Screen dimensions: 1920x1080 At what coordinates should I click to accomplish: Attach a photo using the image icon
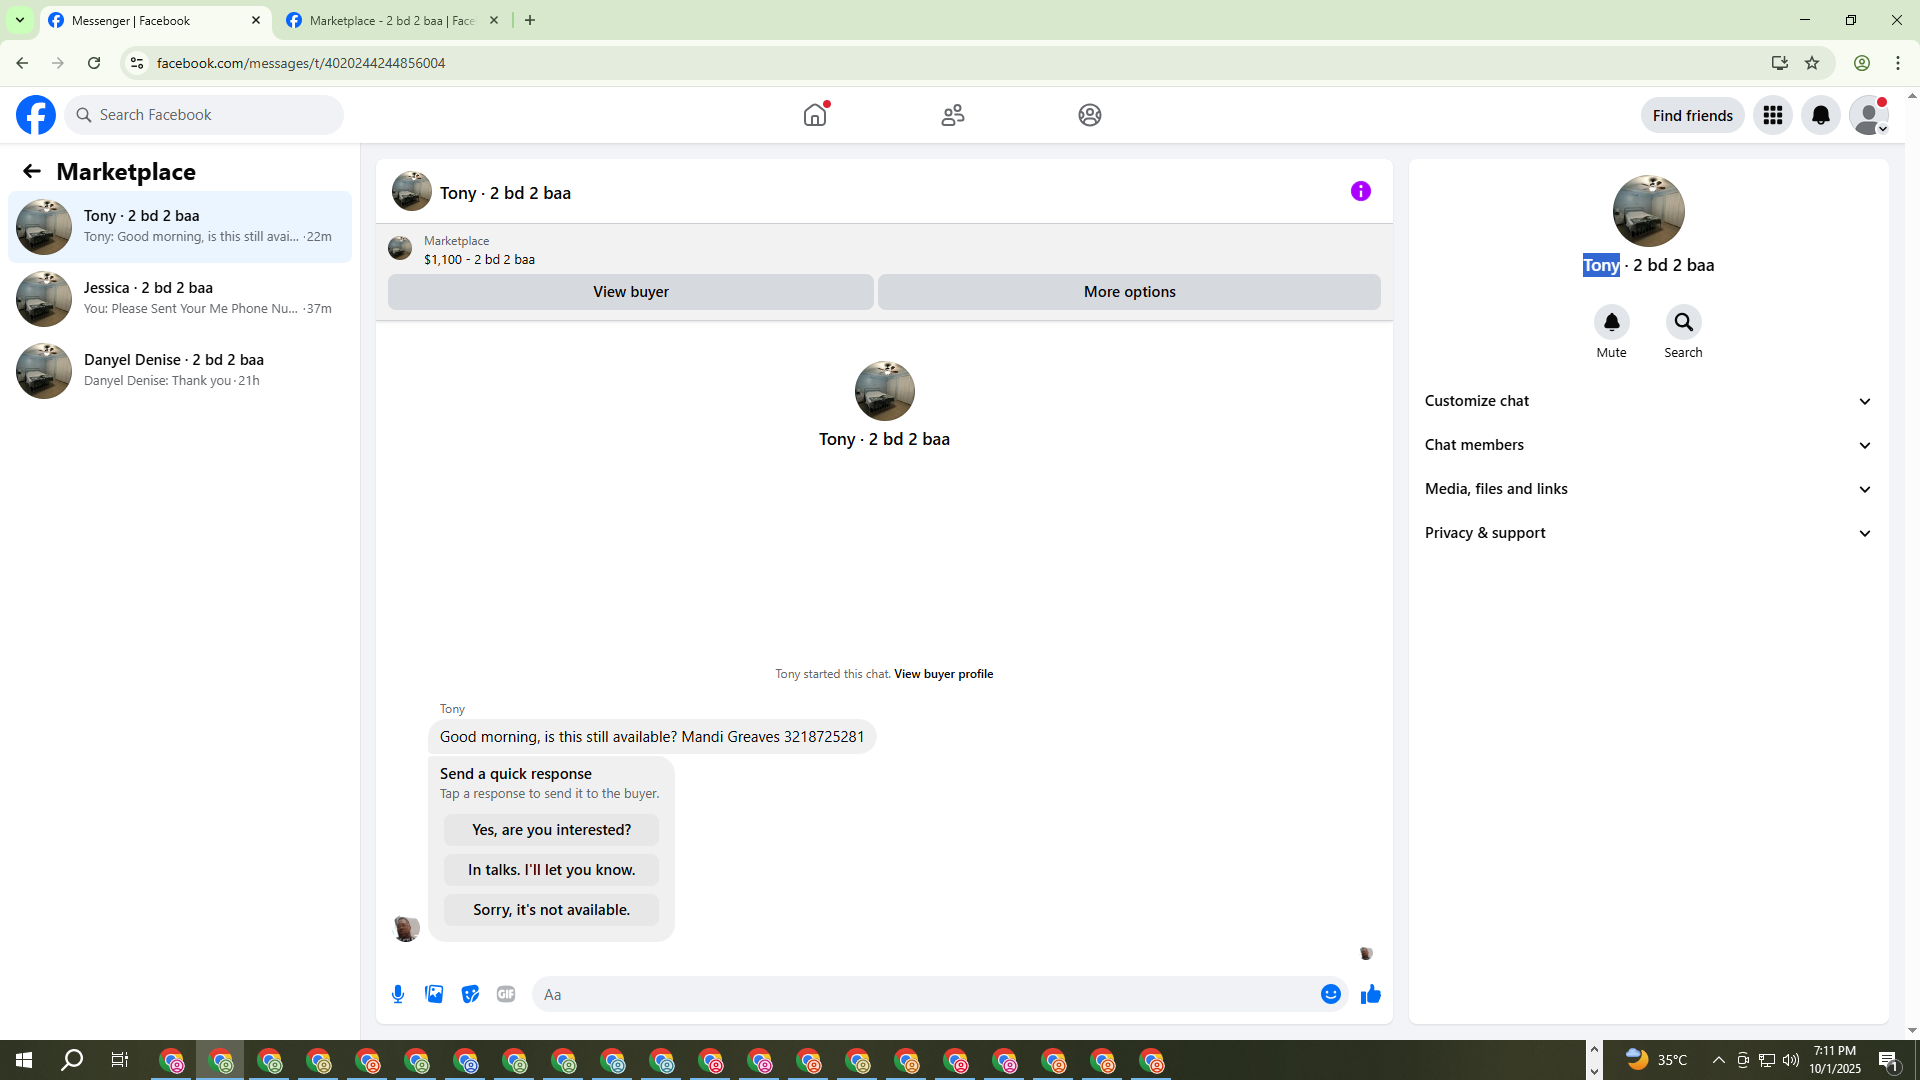click(x=434, y=994)
